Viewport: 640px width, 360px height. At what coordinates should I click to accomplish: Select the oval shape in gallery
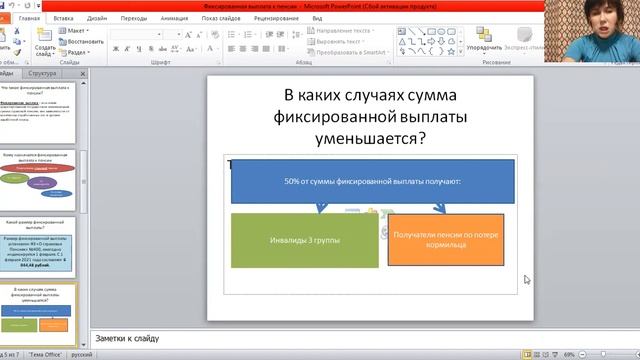[x=441, y=31]
